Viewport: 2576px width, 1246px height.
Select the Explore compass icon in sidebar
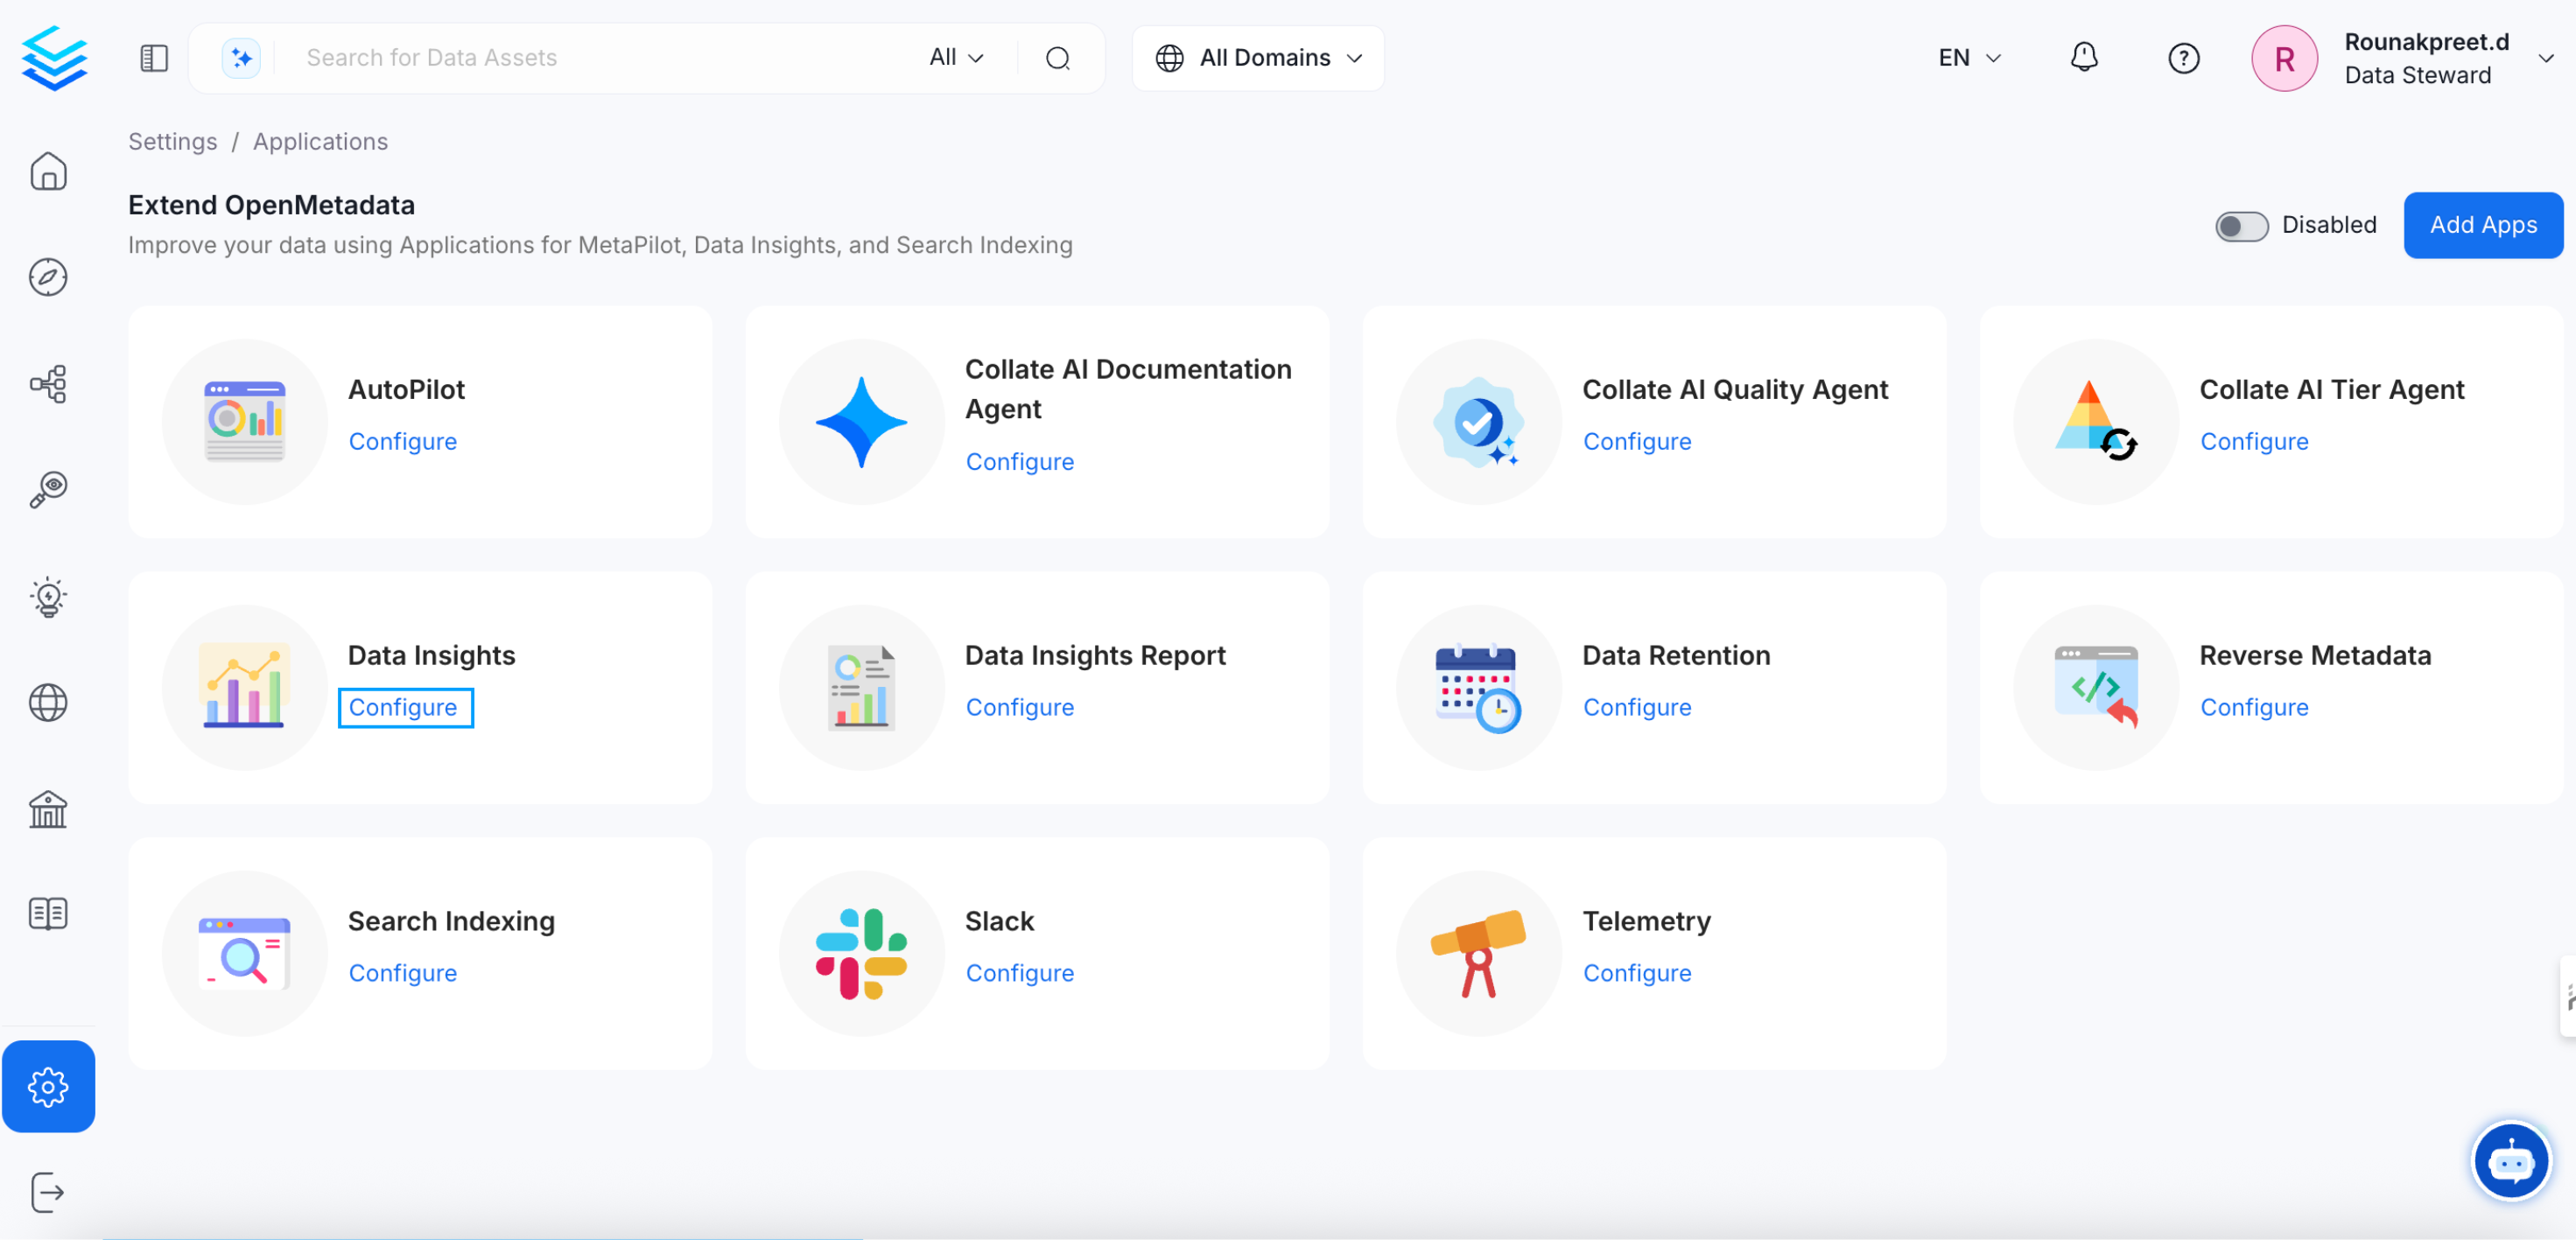[x=49, y=277]
